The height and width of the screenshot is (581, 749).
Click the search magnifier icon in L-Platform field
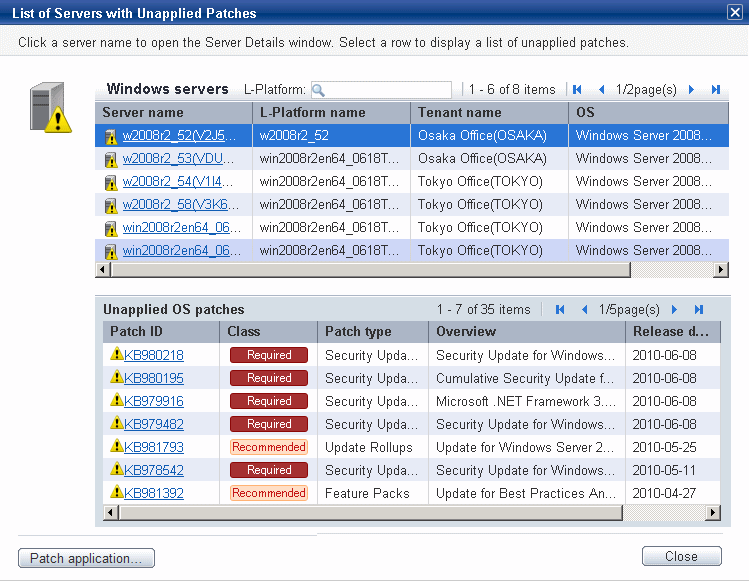[318, 90]
